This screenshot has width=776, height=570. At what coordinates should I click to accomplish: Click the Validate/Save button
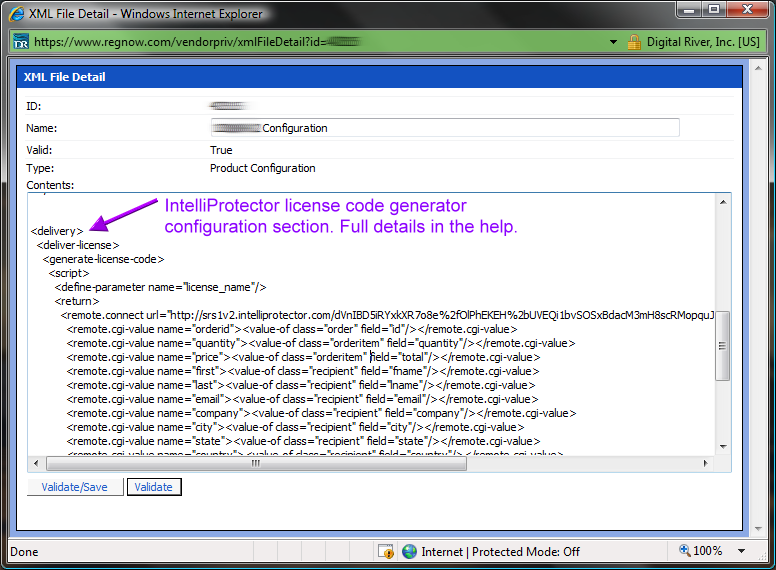(75, 487)
